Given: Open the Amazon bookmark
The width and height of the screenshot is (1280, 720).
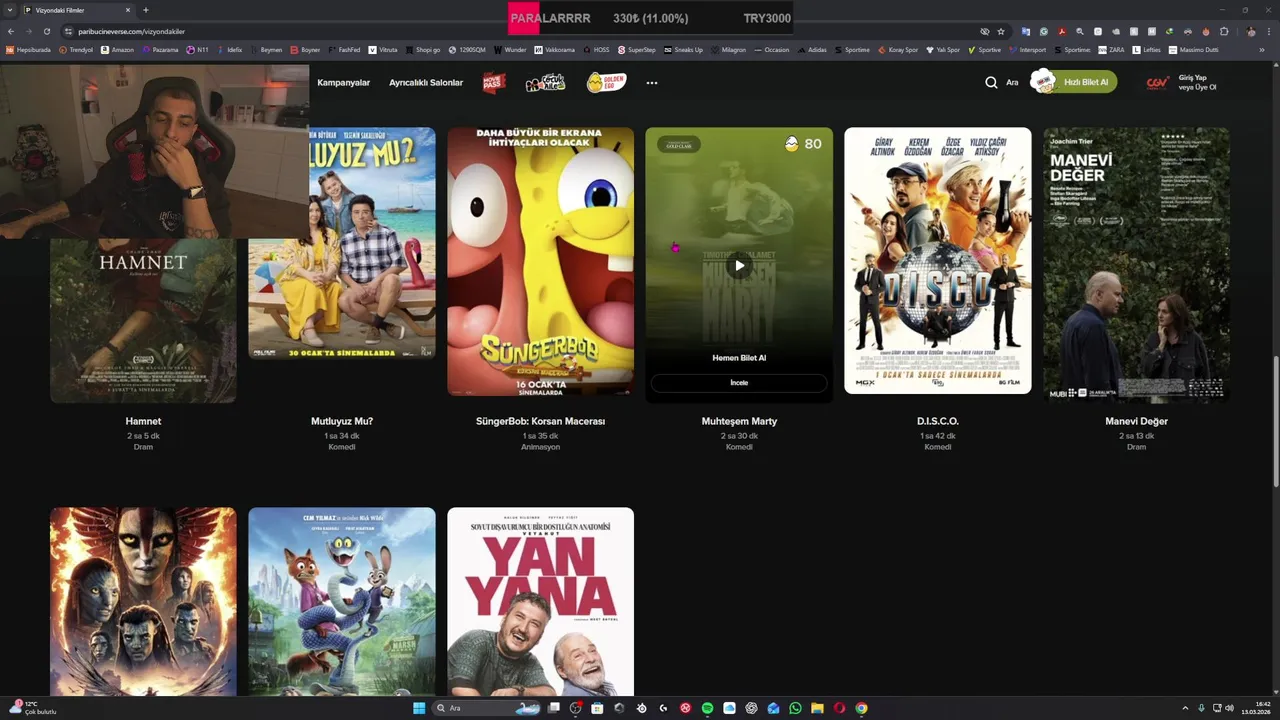Looking at the screenshot, I should (118, 49).
